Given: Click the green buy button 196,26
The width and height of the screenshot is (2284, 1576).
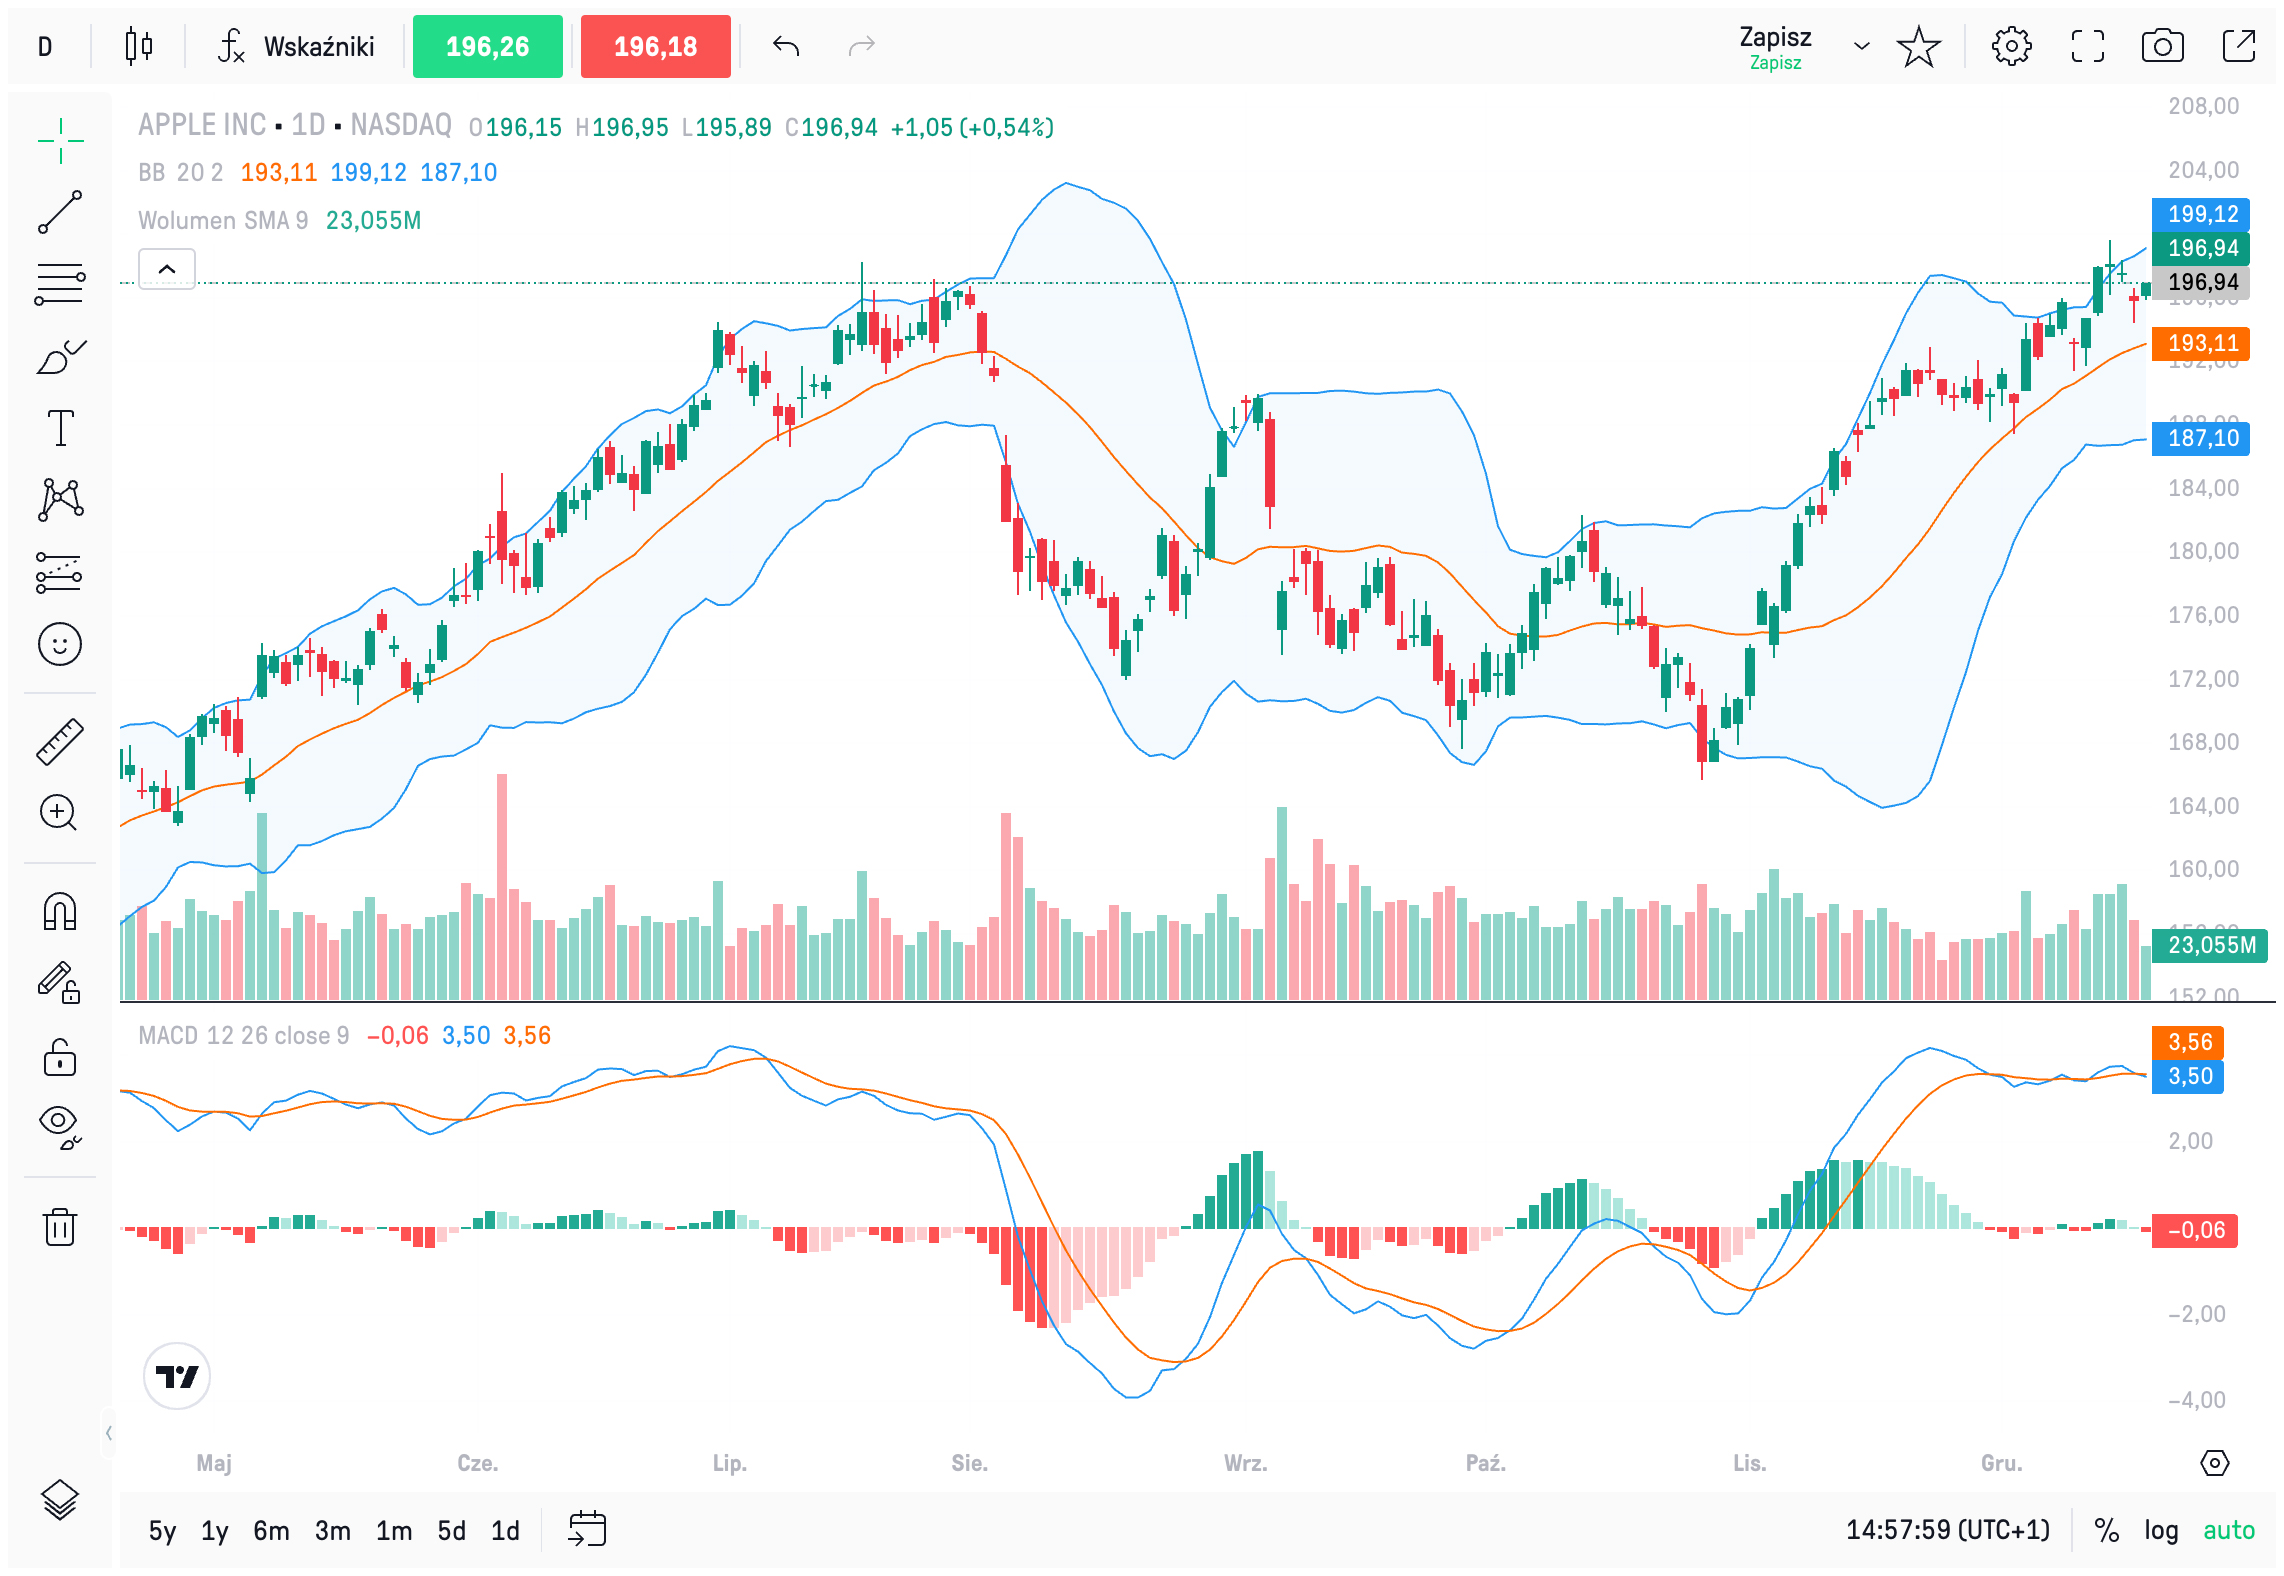Looking at the screenshot, I should [x=488, y=46].
